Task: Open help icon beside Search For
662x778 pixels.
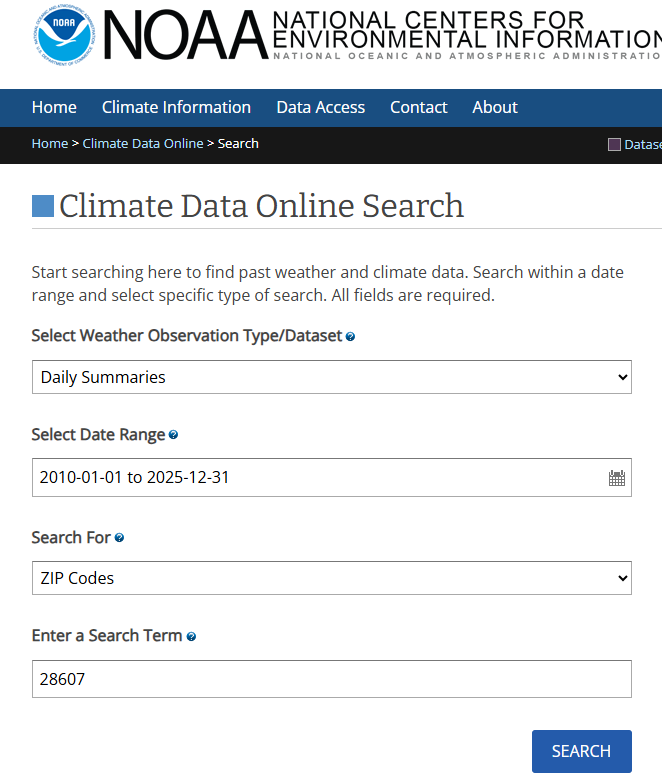Action: pyautogui.click(x=119, y=538)
